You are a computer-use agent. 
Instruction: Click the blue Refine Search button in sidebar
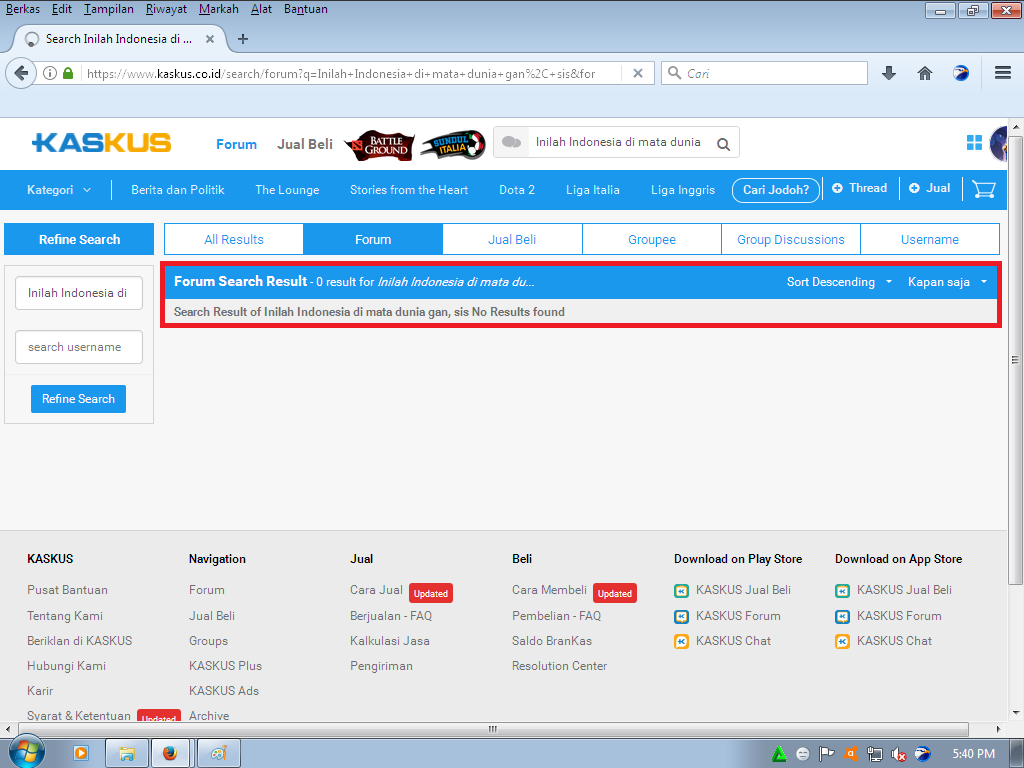pos(78,399)
